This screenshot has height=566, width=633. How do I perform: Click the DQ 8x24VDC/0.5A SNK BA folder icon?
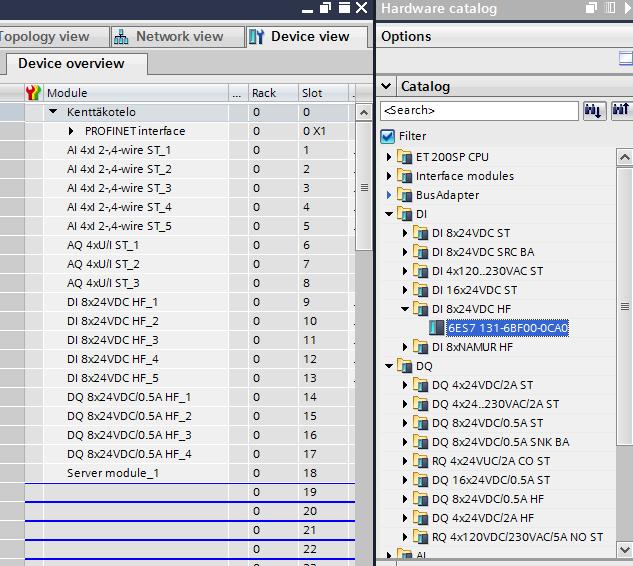click(421, 442)
